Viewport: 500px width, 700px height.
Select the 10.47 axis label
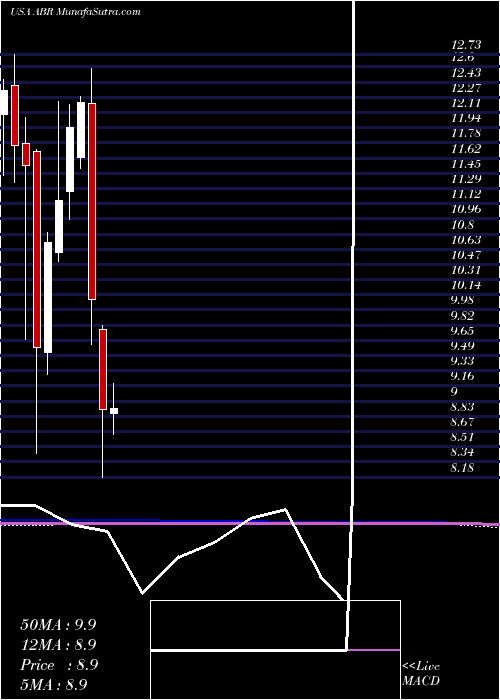(x=466, y=255)
